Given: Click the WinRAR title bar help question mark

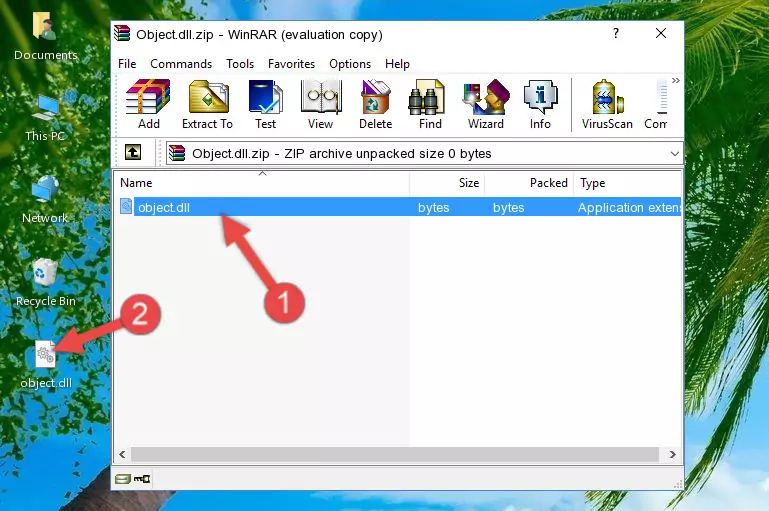Looking at the screenshot, I should click(x=615, y=33).
